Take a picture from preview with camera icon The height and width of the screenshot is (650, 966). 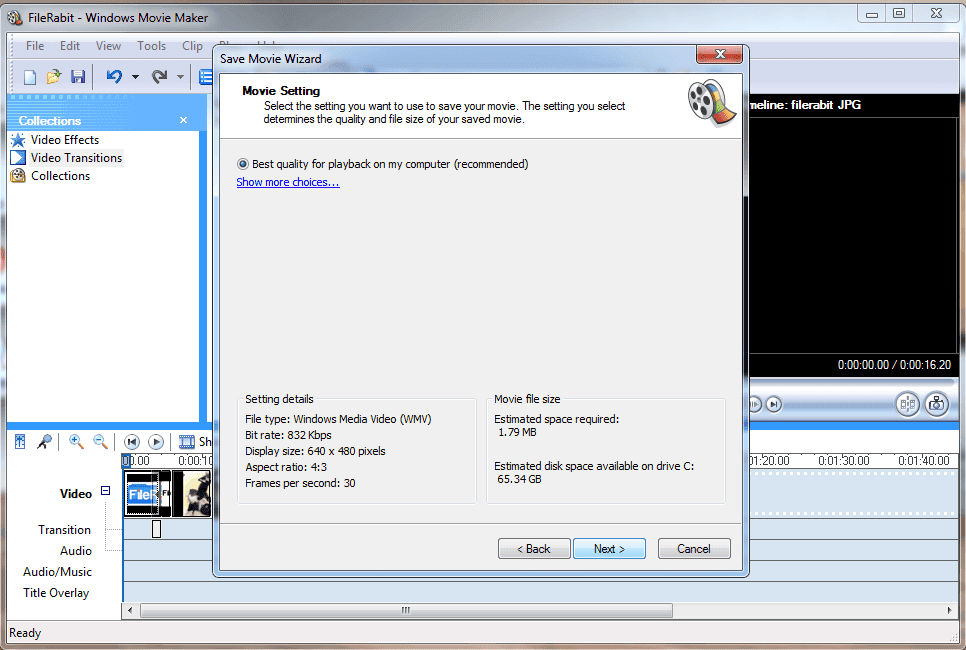pos(936,404)
